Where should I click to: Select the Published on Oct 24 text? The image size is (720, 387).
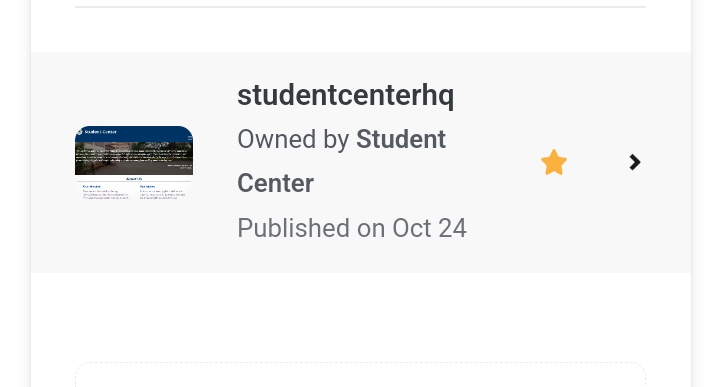[x=352, y=228]
